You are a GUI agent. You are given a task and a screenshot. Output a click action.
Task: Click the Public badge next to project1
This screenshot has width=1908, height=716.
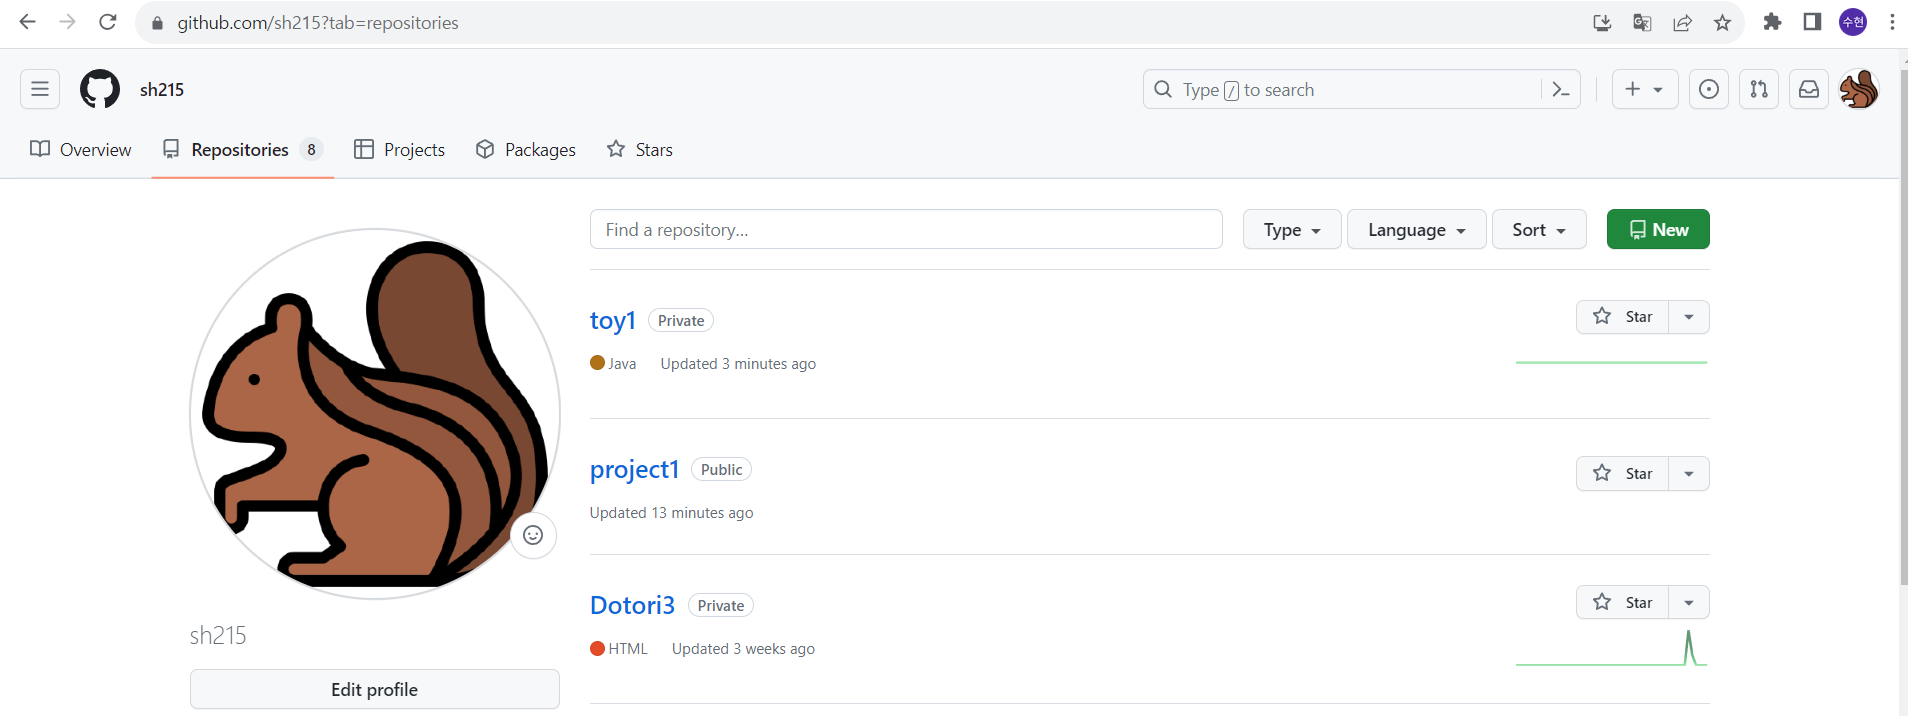722,469
